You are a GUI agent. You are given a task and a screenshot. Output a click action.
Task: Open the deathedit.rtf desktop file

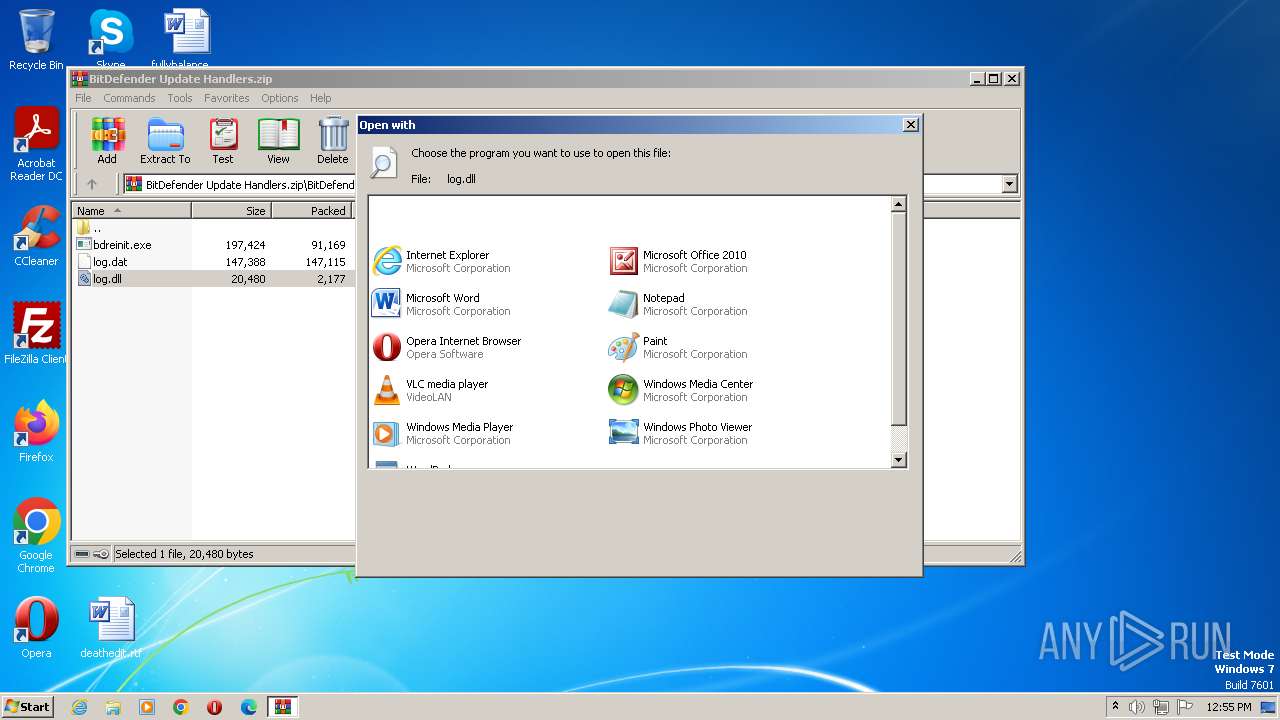(110, 628)
